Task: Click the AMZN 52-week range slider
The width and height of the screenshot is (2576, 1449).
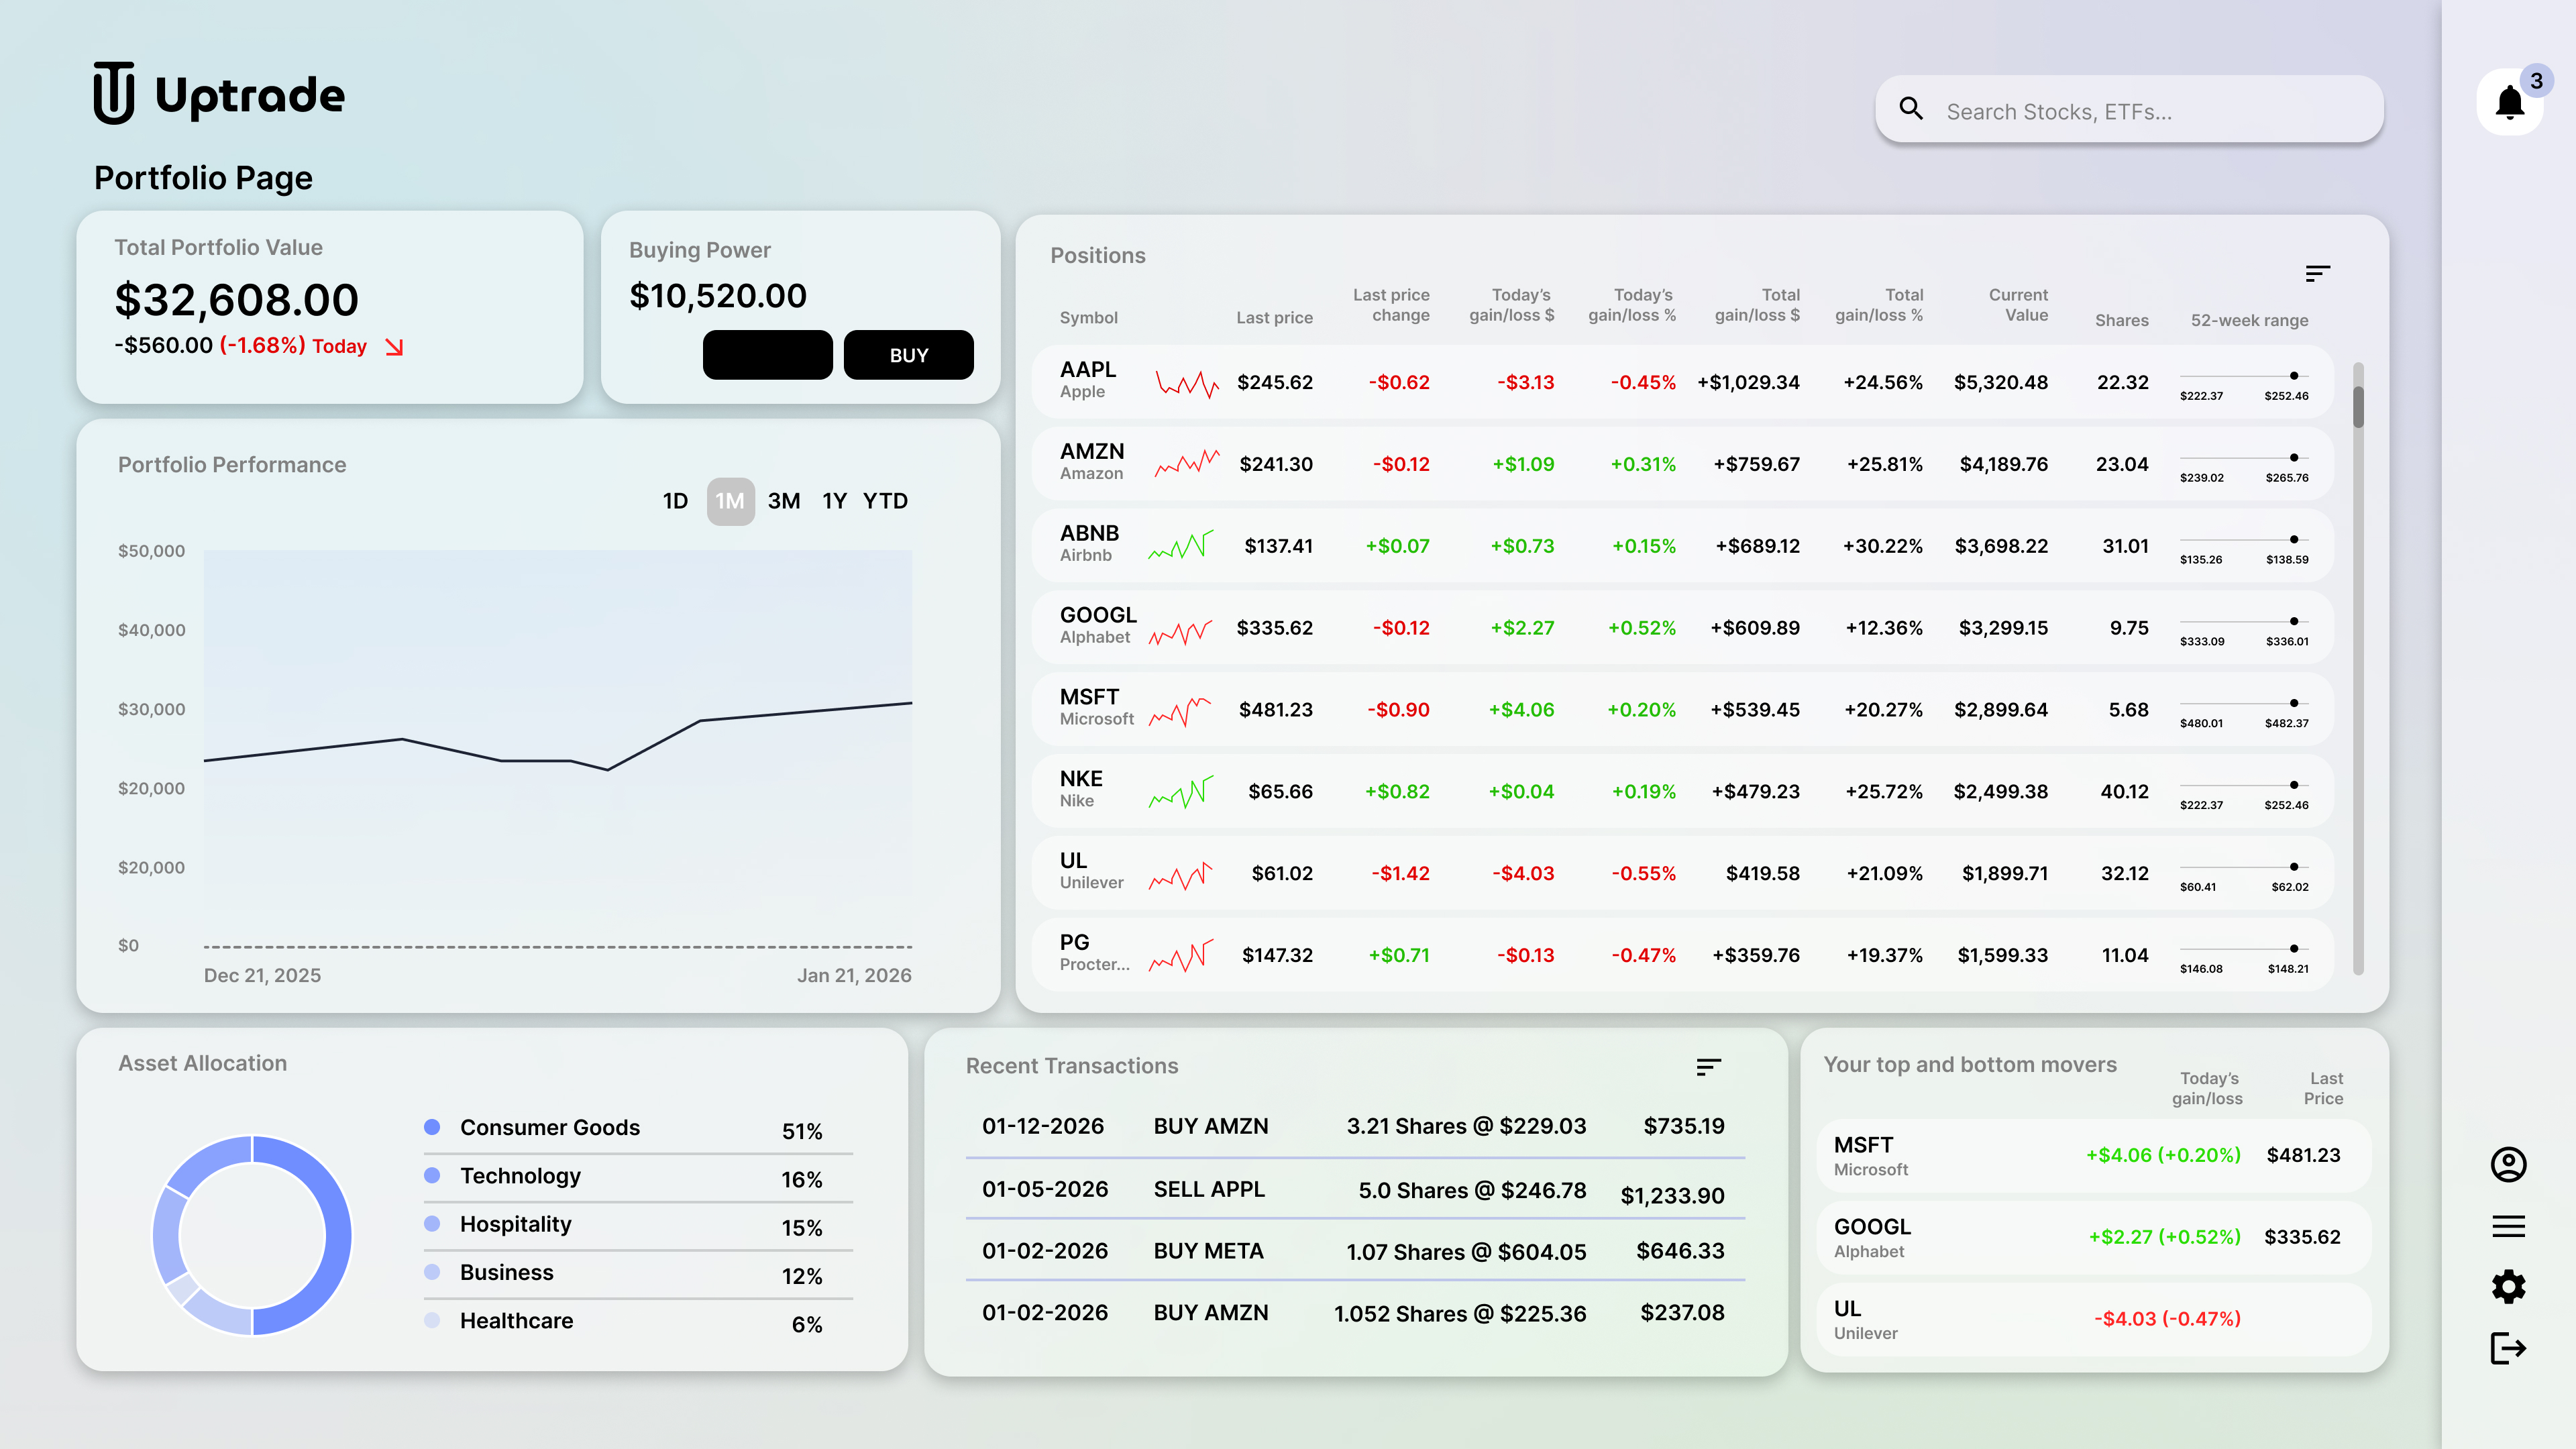Action: pyautogui.click(x=2244, y=458)
